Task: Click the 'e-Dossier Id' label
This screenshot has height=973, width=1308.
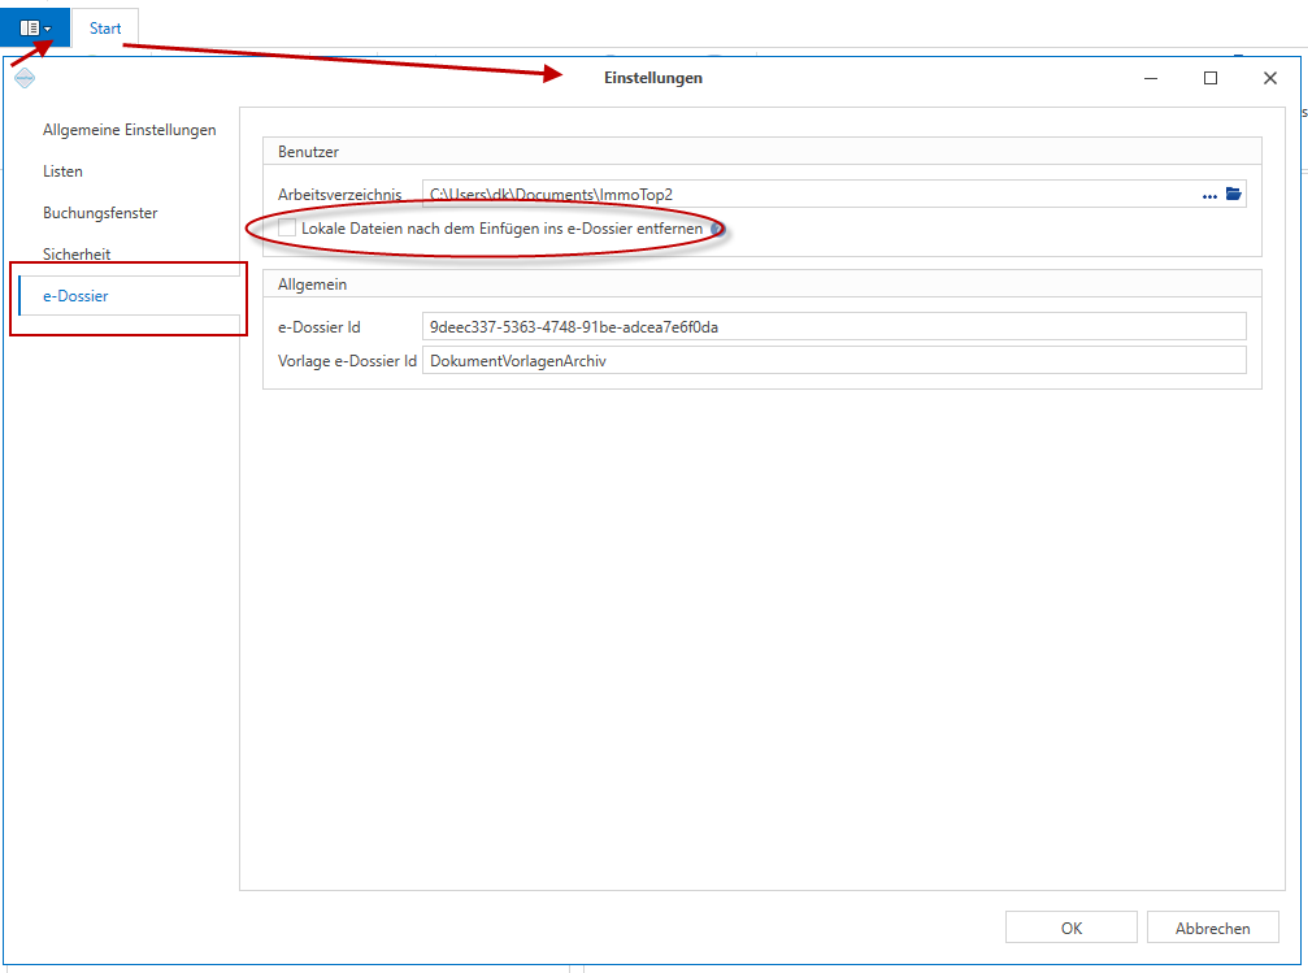Action: (x=319, y=327)
